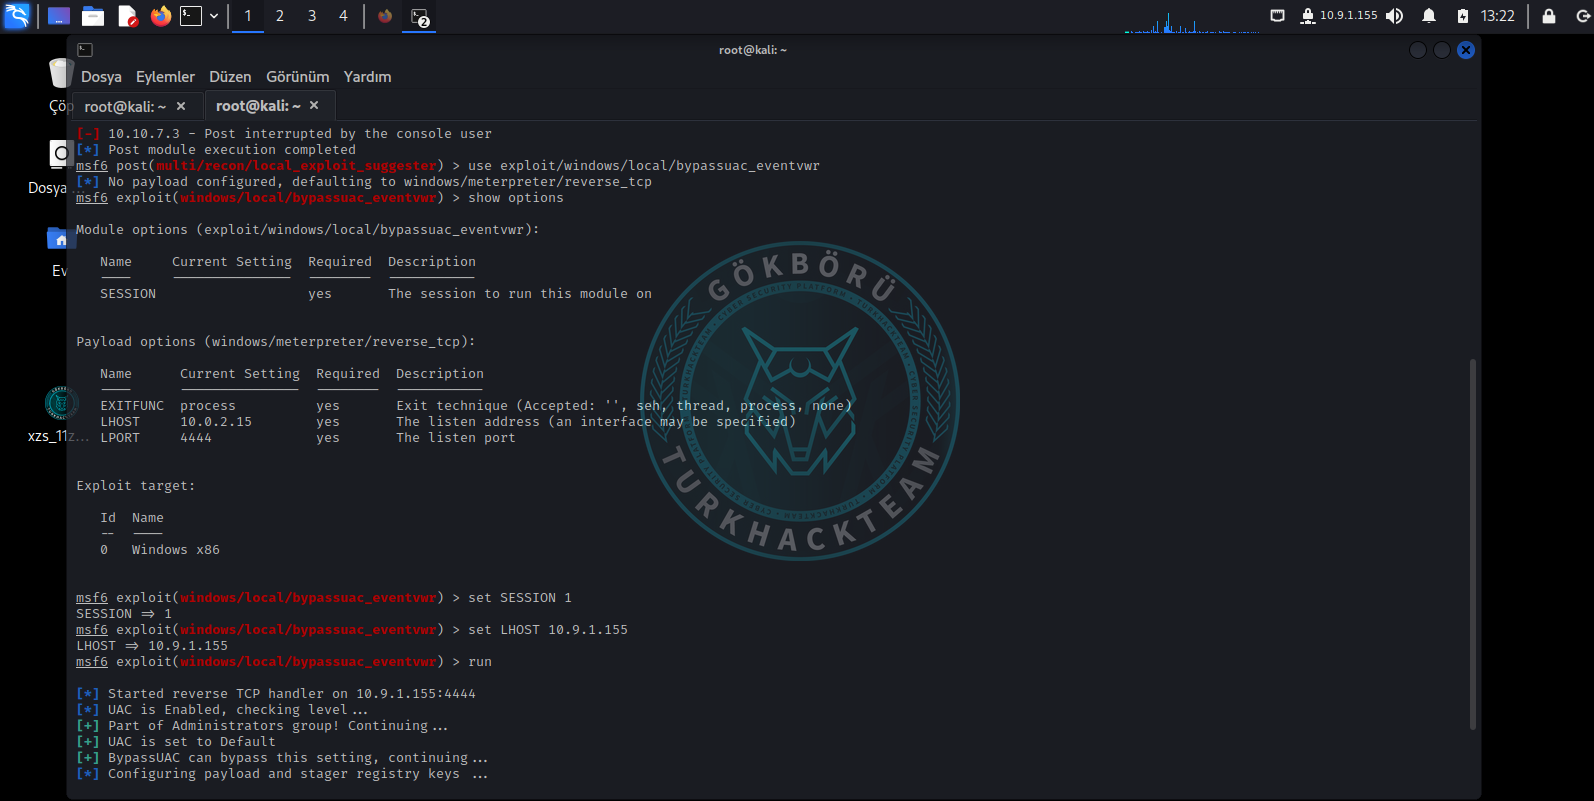
Task: Switch to workspace 2
Action: click(280, 16)
